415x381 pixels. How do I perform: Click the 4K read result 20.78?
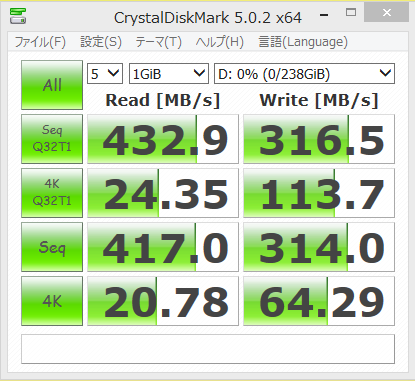[163, 301]
